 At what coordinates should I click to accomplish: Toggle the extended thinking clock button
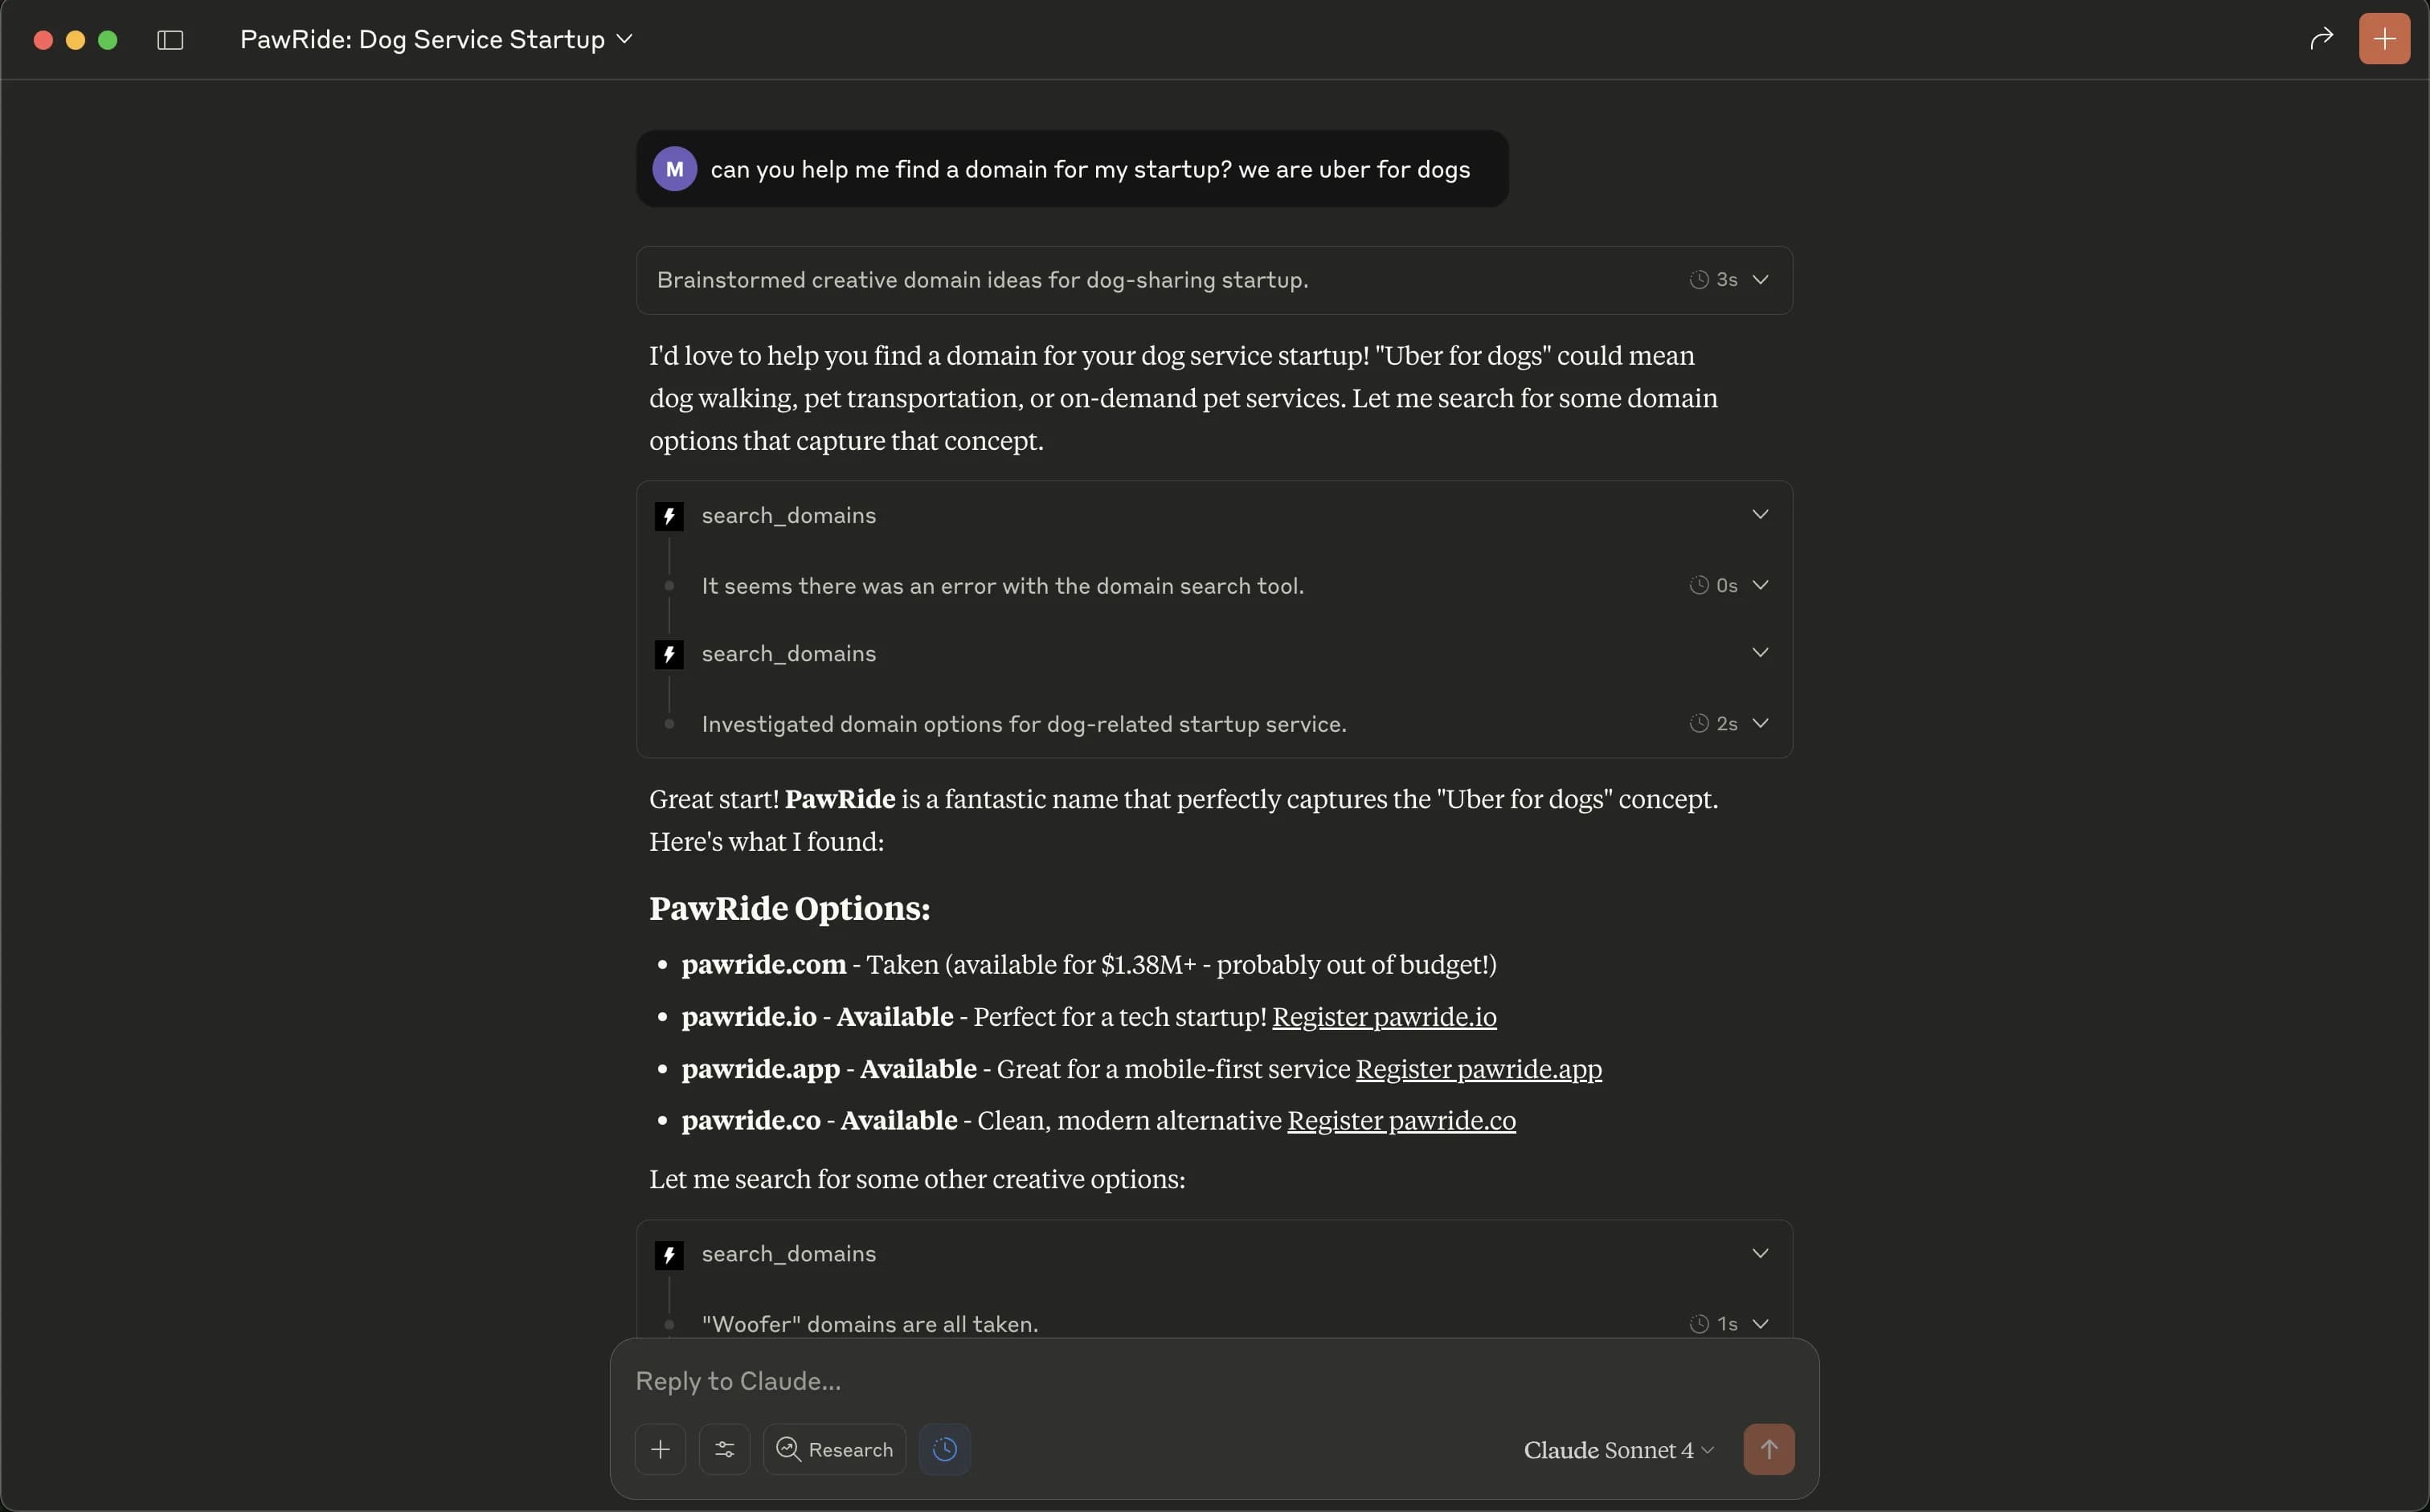[944, 1449]
